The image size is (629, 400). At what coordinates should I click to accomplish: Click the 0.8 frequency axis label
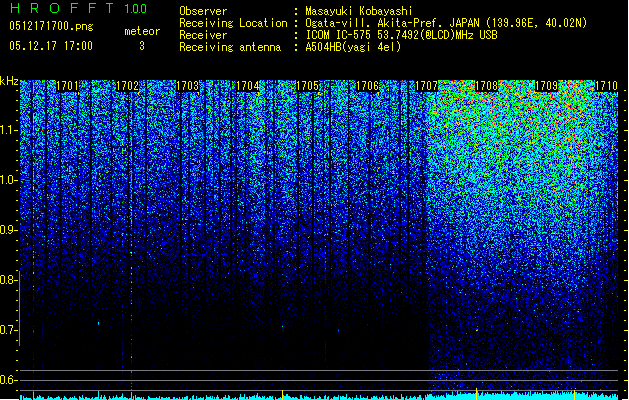coord(8,280)
